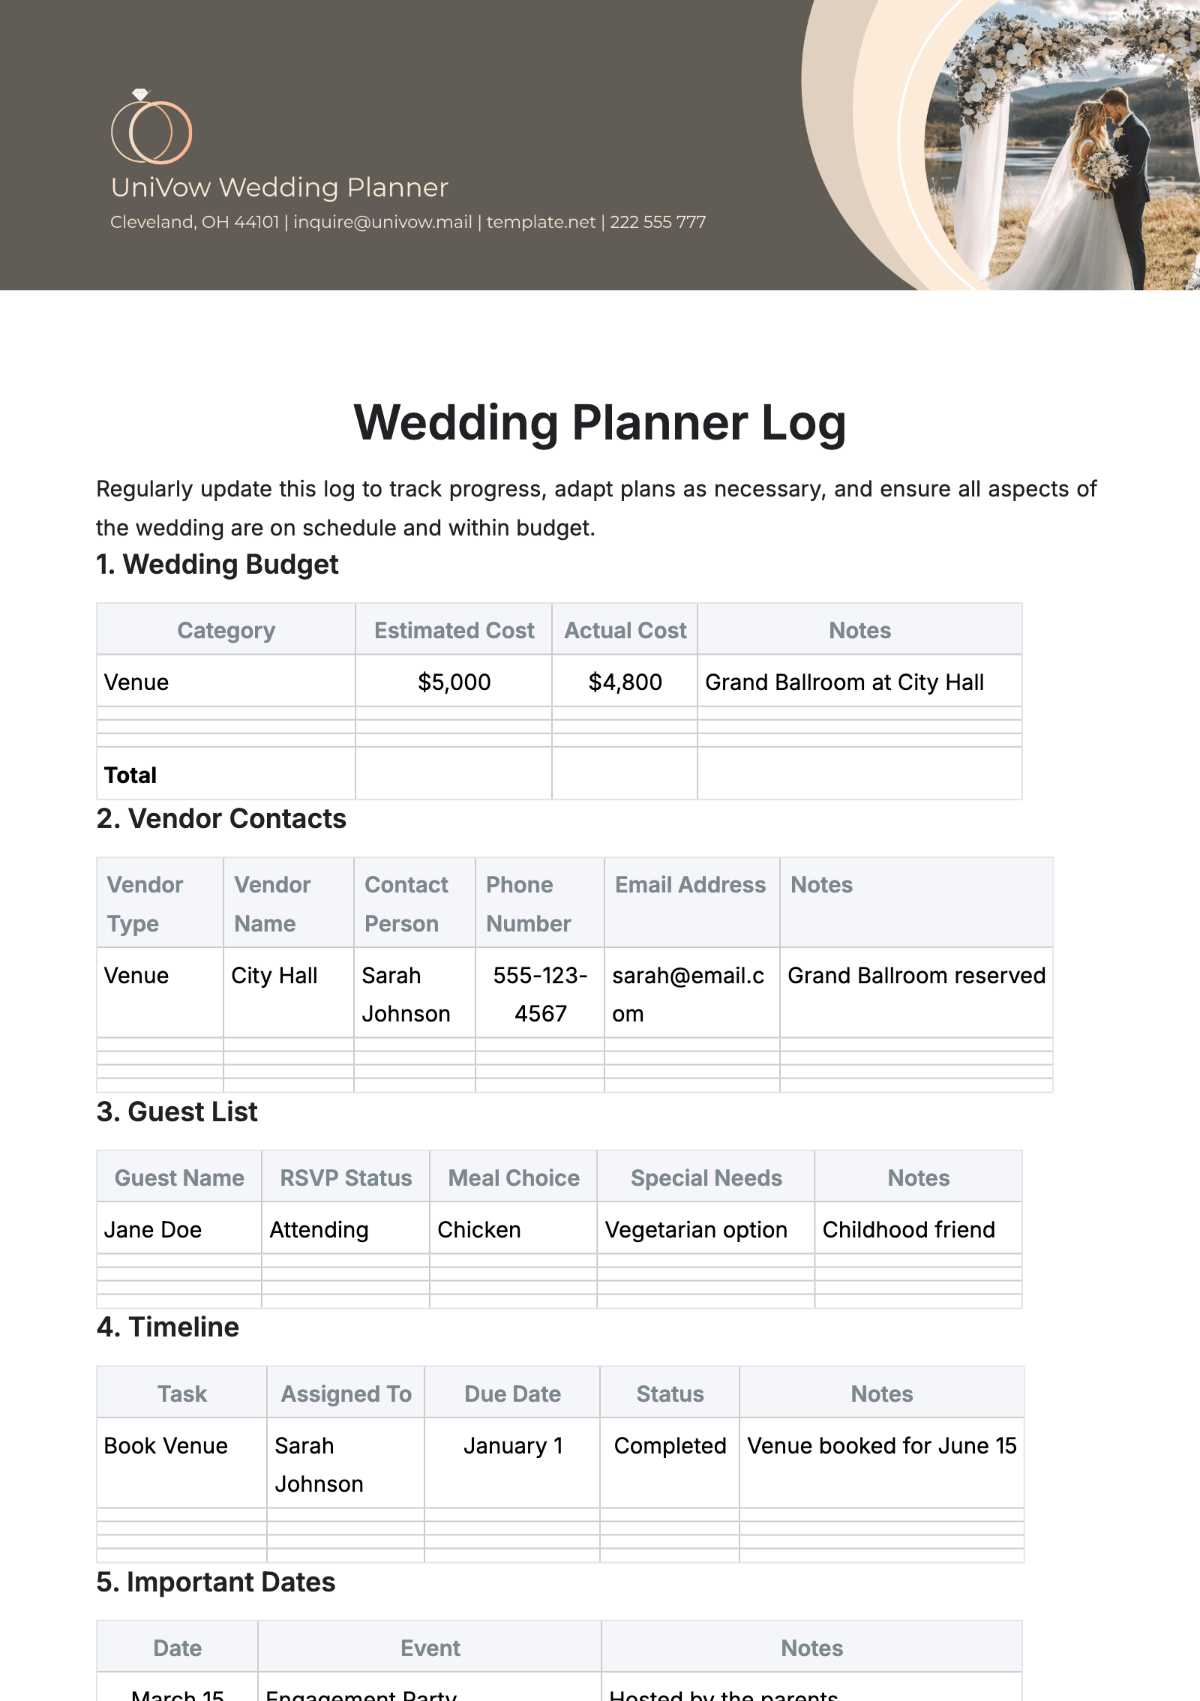Click the UniVow Wedding Planner title
The height and width of the screenshot is (1701, 1200).
(x=279, y=187)
